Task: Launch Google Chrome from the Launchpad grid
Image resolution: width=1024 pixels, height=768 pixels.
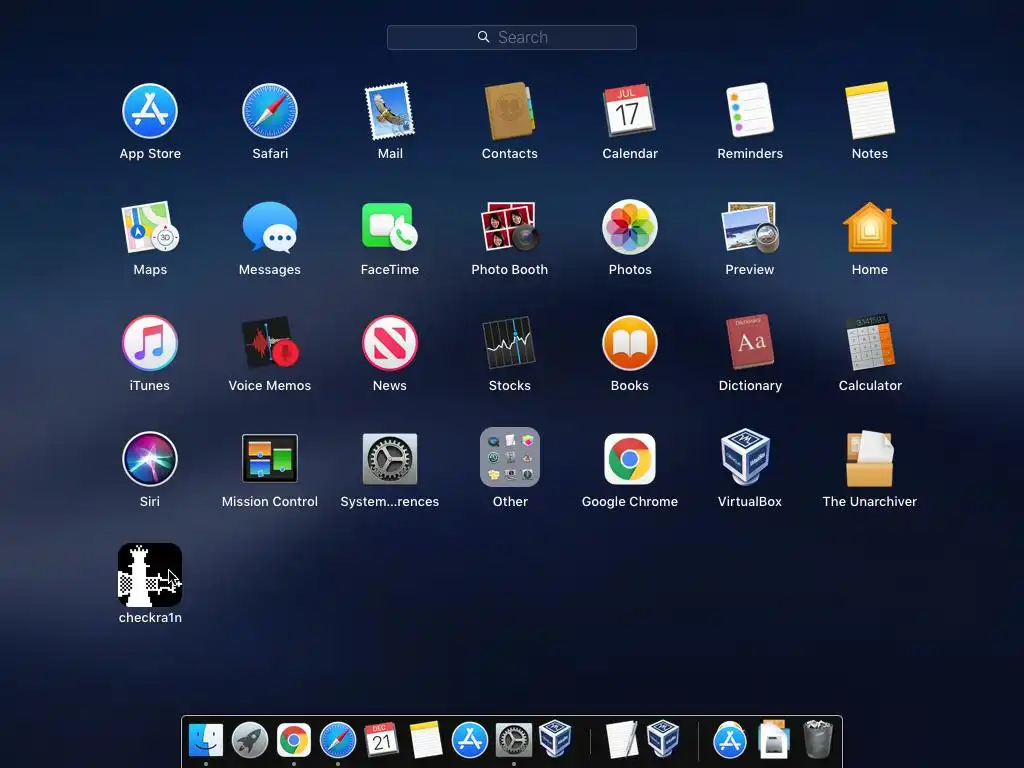Action: 630,458
